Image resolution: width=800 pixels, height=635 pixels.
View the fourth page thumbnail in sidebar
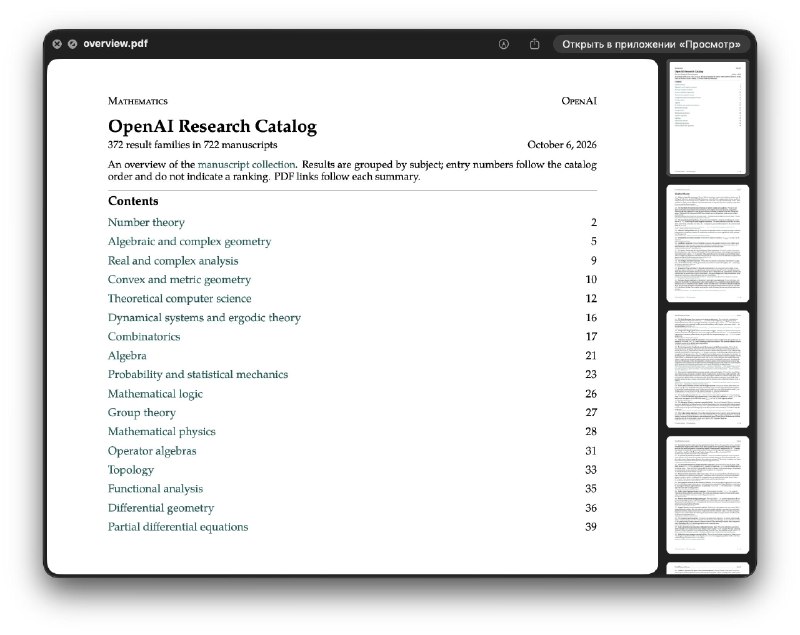(x=708, y=495)
